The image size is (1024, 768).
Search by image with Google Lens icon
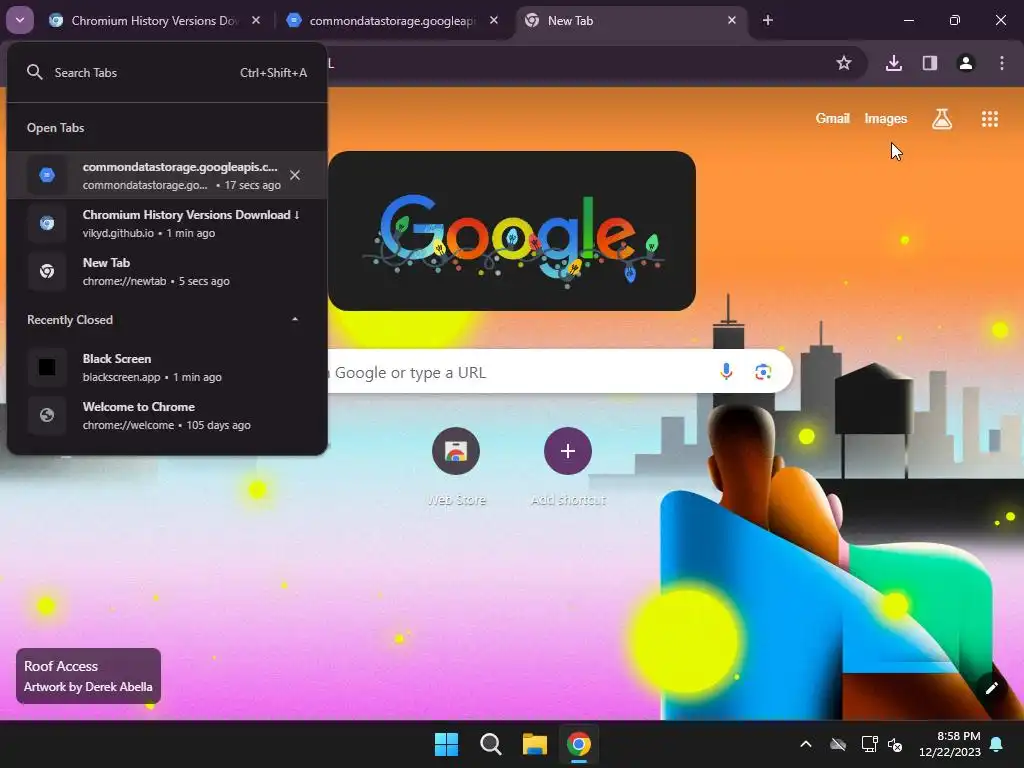[763, 372]
